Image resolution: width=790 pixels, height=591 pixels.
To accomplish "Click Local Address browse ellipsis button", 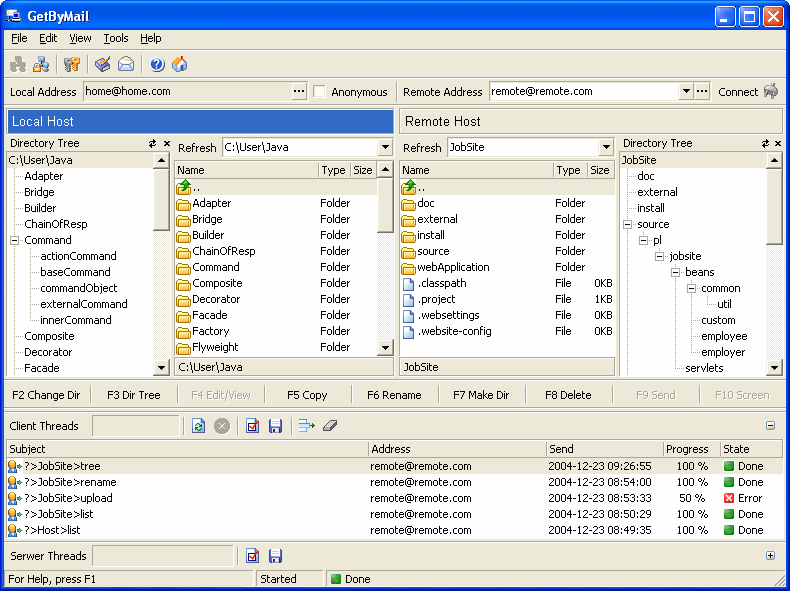I will (x=299, y=92).
